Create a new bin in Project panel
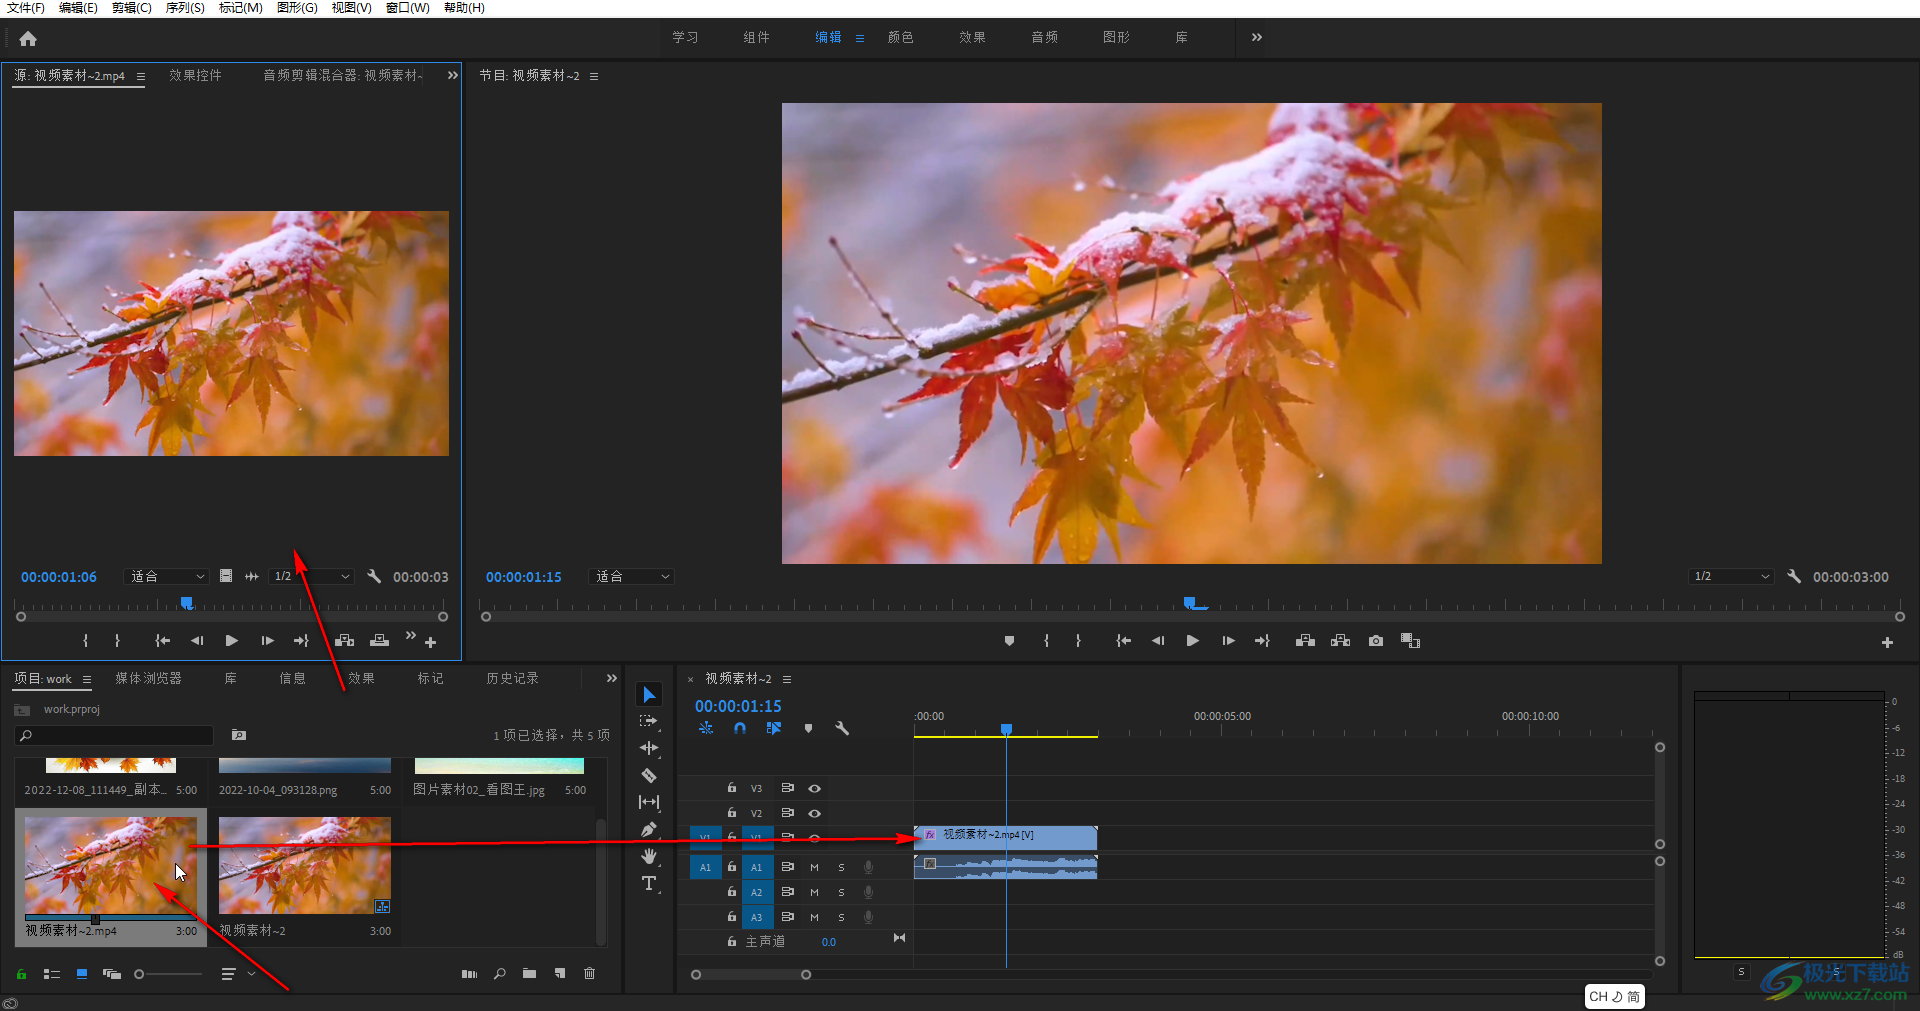1920x1011 pixels. pyautogui.click(x=529, y=974)
